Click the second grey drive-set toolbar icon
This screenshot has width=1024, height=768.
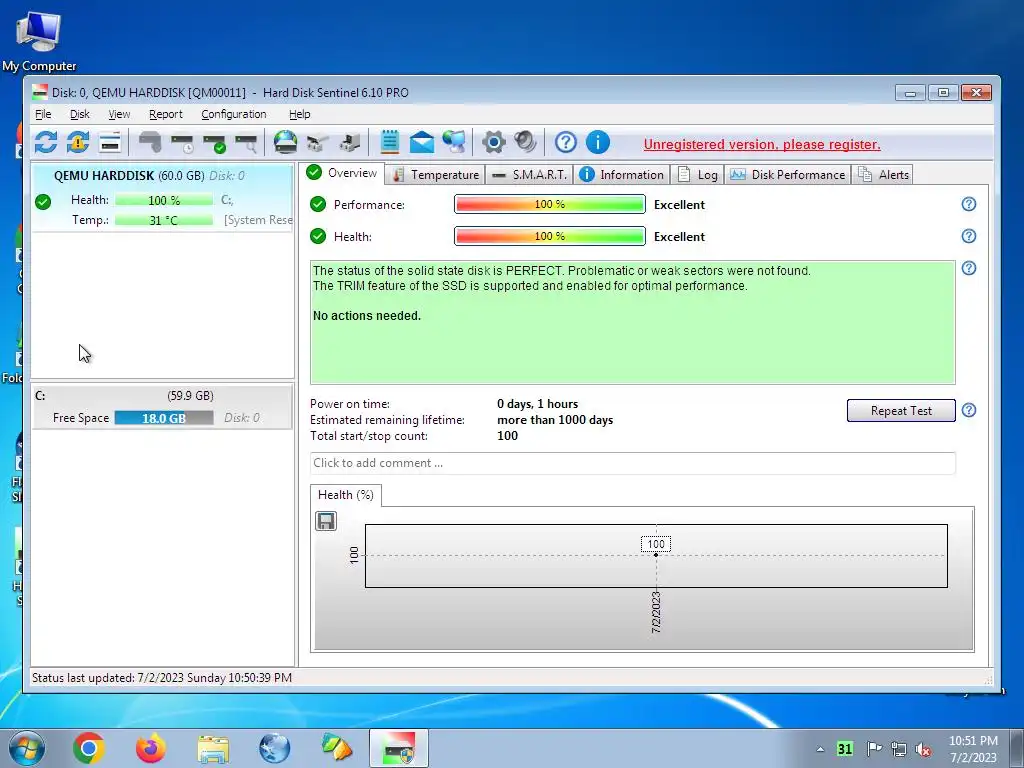click(349, 142)
